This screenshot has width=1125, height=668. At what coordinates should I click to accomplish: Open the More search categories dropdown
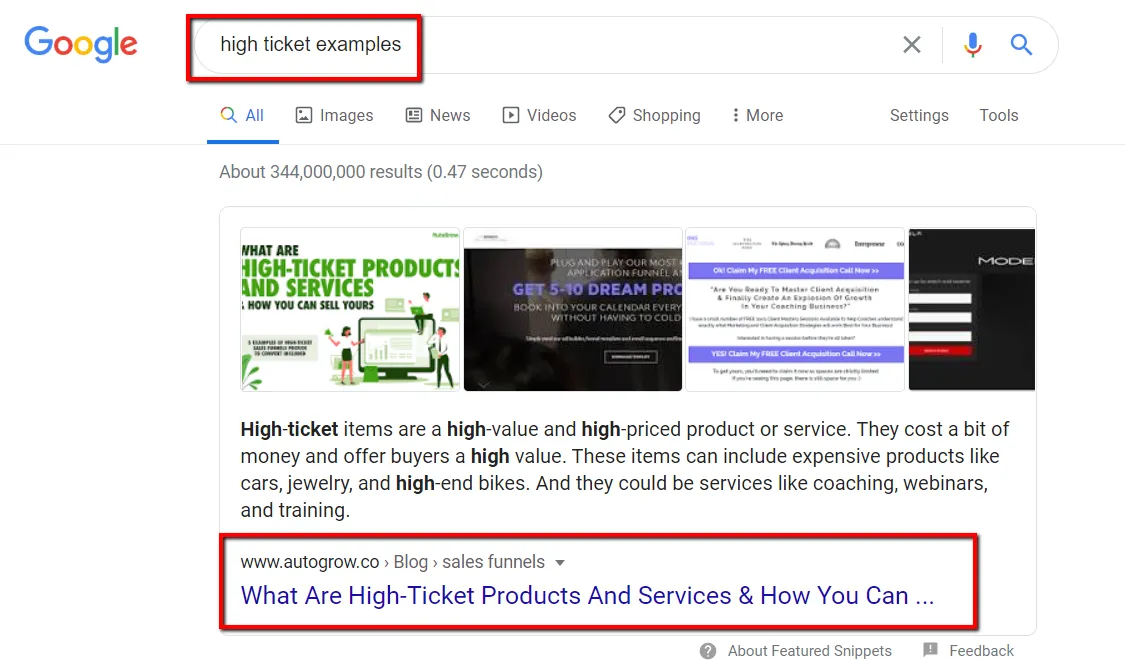coord(756,115)
